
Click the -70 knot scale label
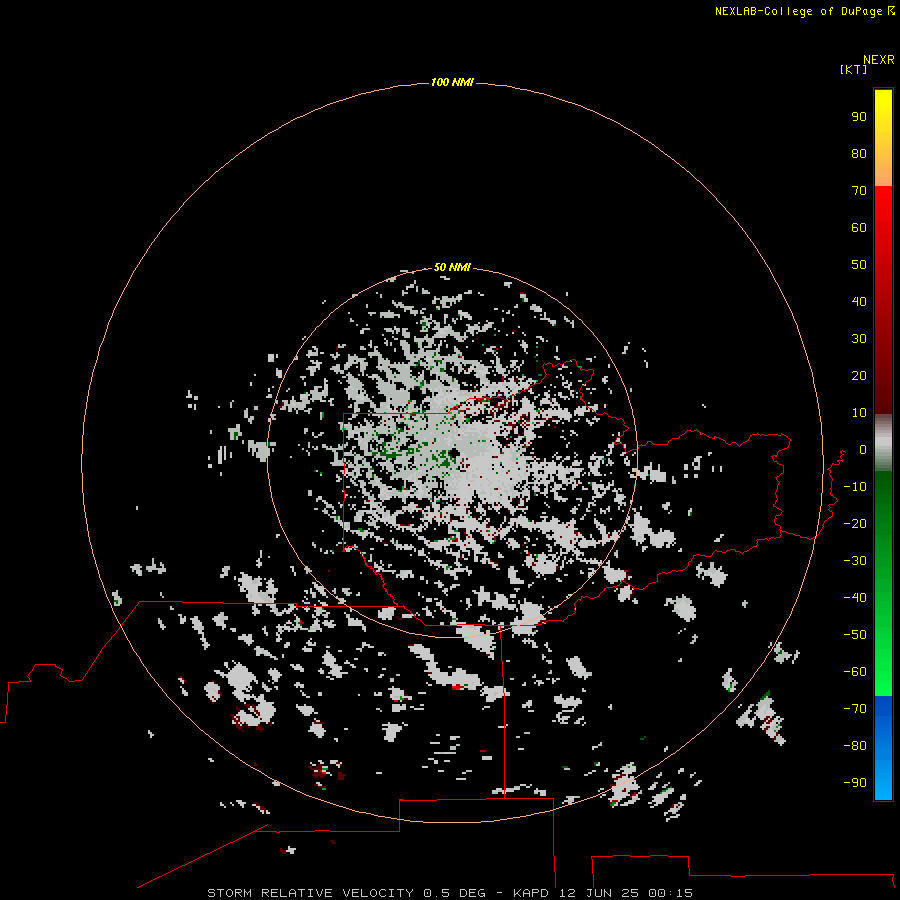point(855,709)
